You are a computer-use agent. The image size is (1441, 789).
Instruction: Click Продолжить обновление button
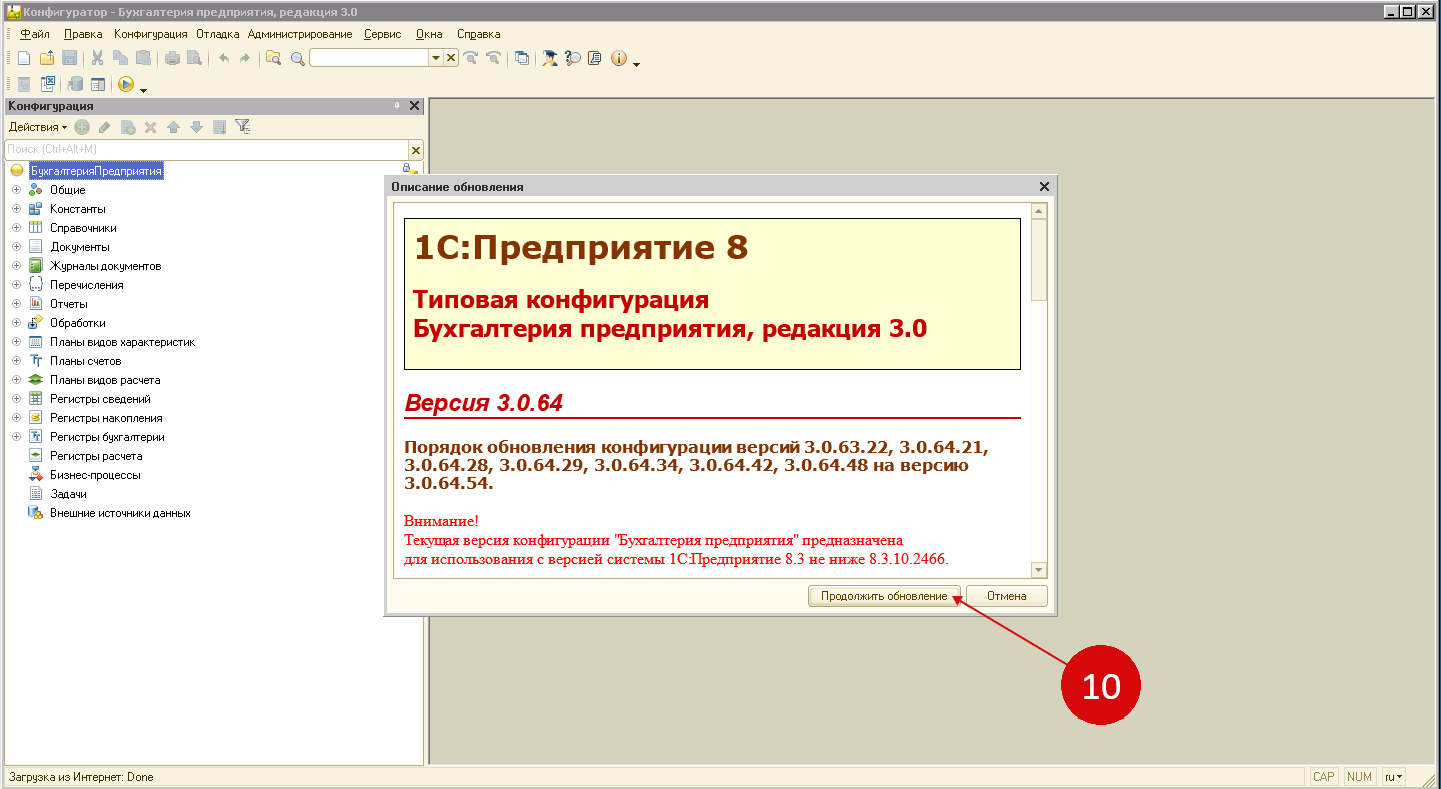[884, 596]
